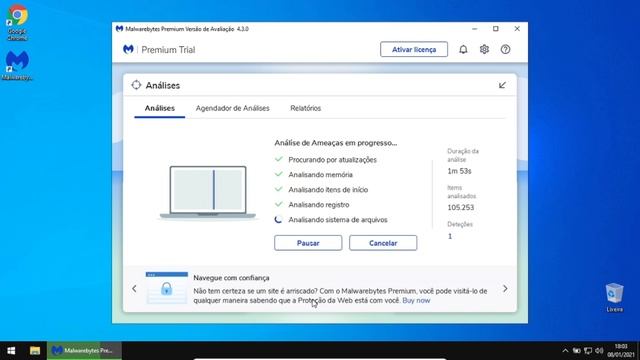Open the help question mark icon

[505, 49]
